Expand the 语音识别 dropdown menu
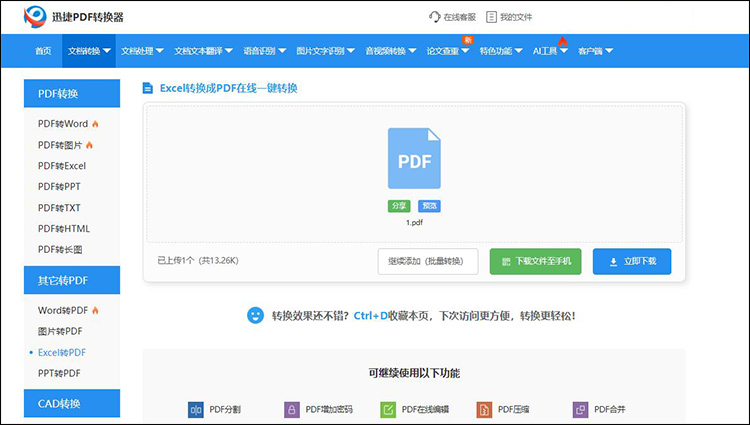 click(x=264, y=51)
